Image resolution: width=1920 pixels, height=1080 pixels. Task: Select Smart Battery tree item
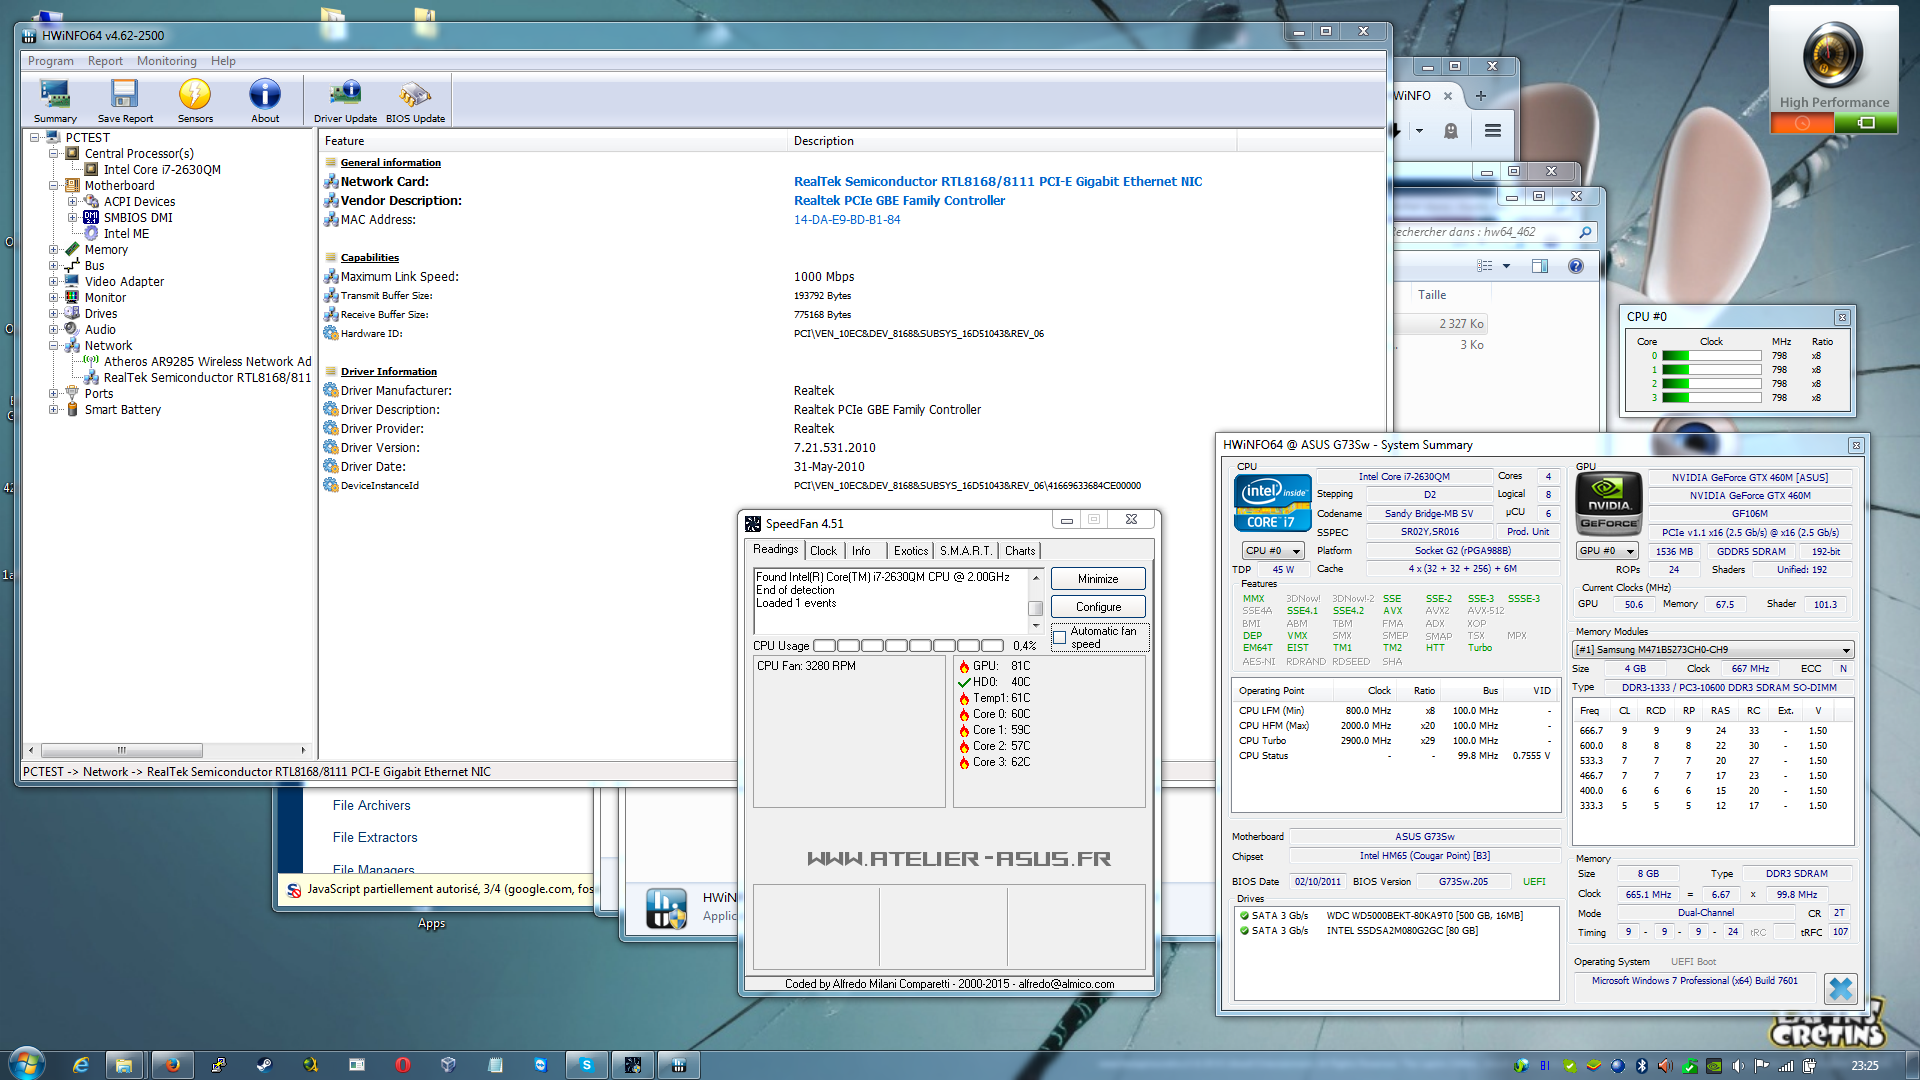pos(122,410)
